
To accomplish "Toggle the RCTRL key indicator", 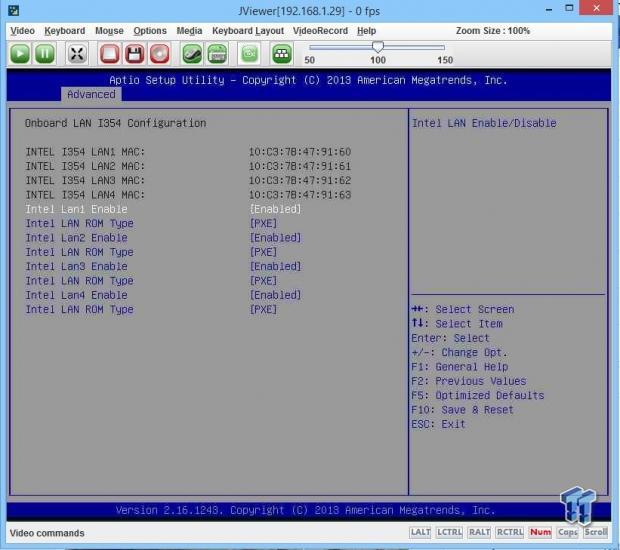I will [x=510, y=532].
